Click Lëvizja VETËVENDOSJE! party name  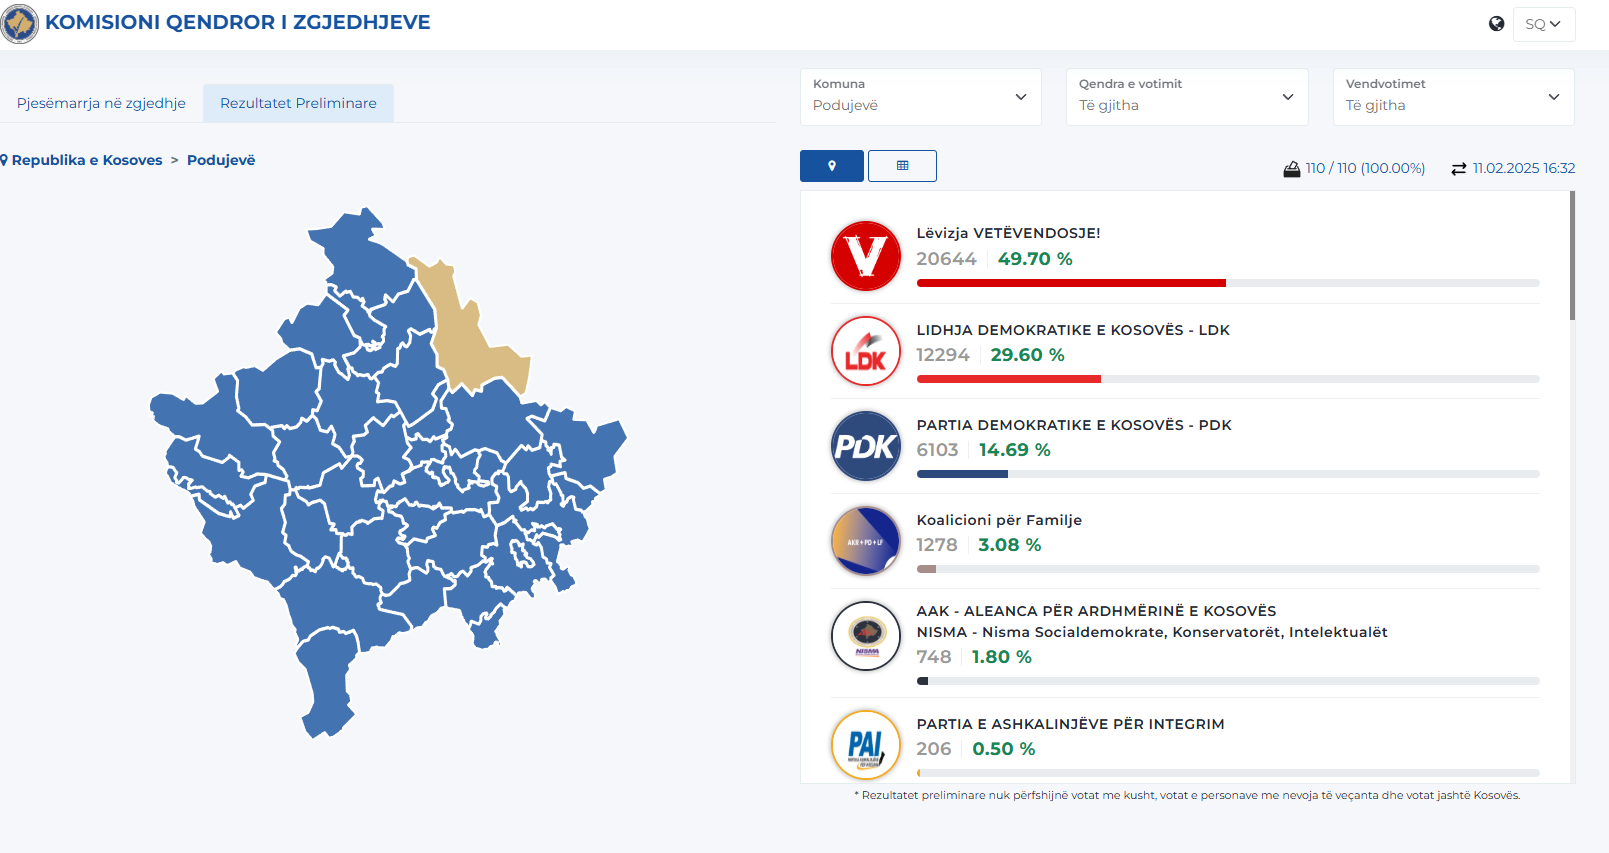tap(1008, 233)
